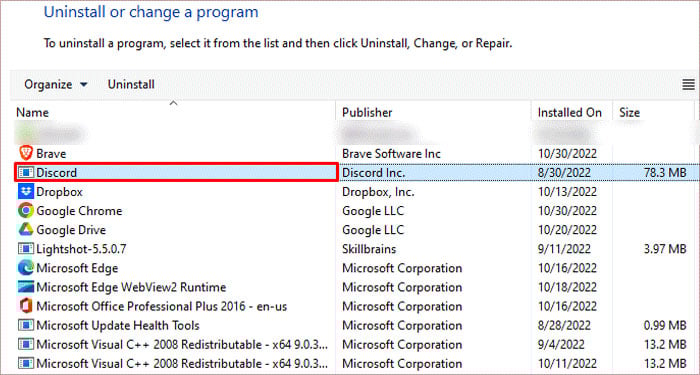This screenshot has height=375, width=700.
Task: Click the Microsoft Edge icon
Action: pyautogui.click(x=26, y=268)
